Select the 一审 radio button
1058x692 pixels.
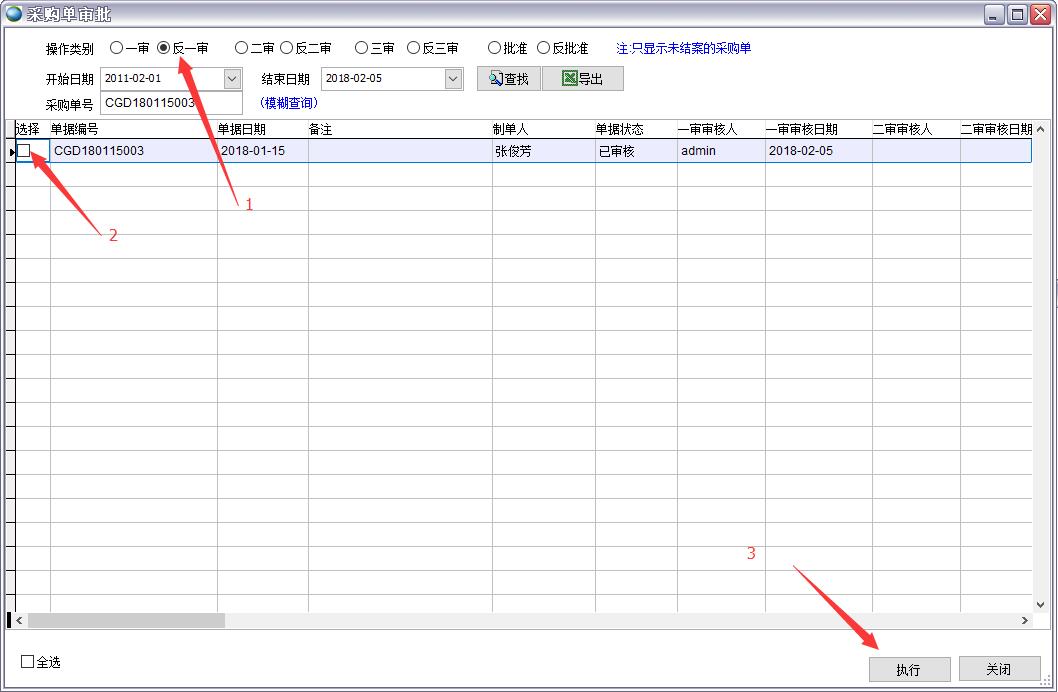tap(114, 47)
